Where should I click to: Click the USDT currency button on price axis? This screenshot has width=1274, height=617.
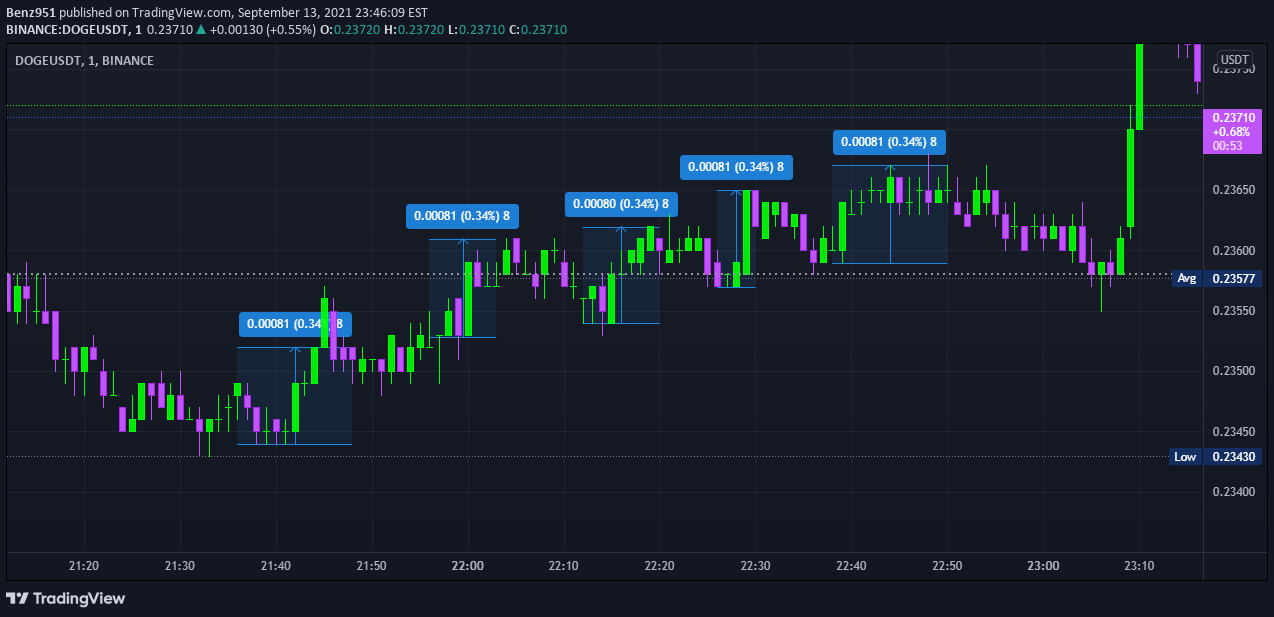[x=1235, y=60]
